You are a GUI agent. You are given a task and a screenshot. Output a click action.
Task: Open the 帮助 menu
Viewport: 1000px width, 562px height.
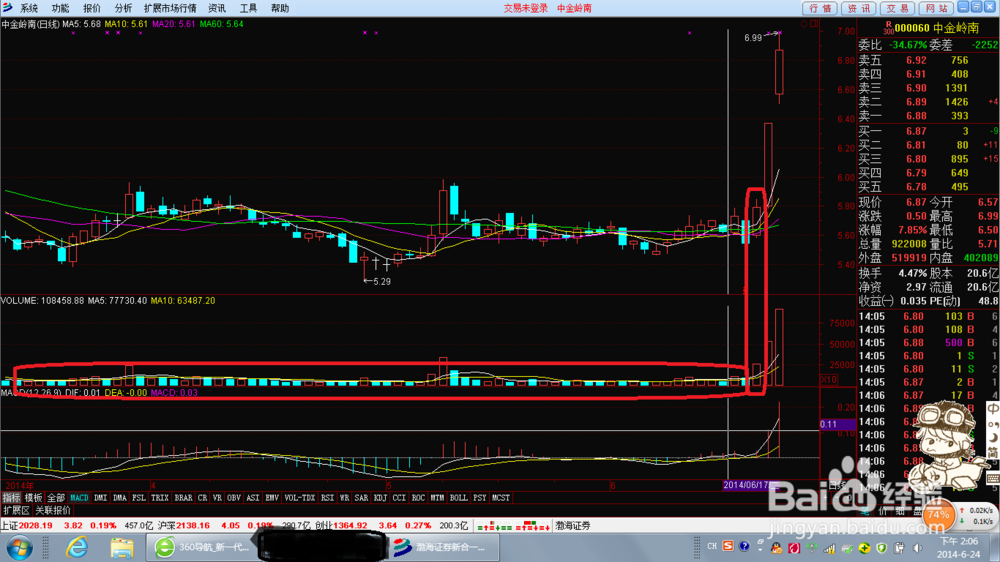279,8
